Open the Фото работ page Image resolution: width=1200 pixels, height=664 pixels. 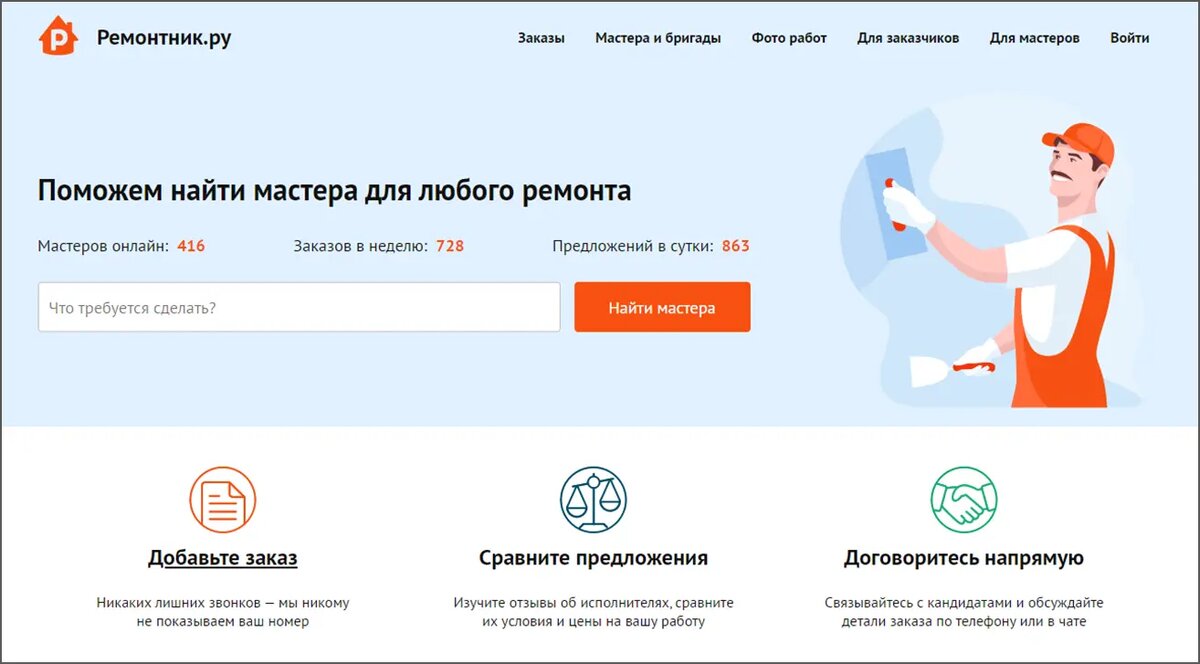point(789,38)
